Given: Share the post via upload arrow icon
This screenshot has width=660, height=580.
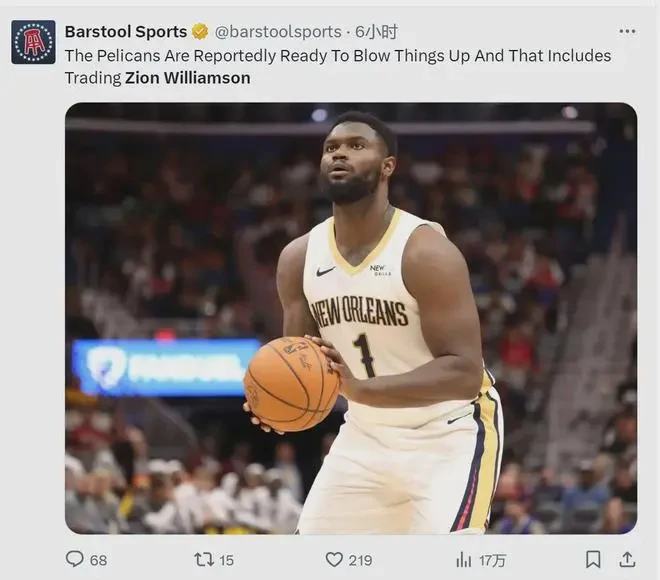Looking at the screenshot, I should [x=627, y=560].
